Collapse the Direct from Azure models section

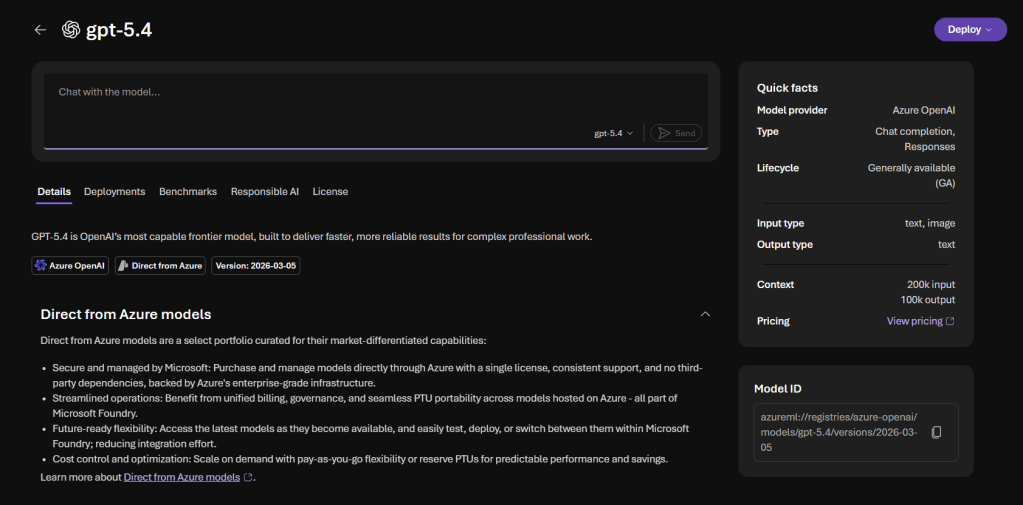point(705,314)
